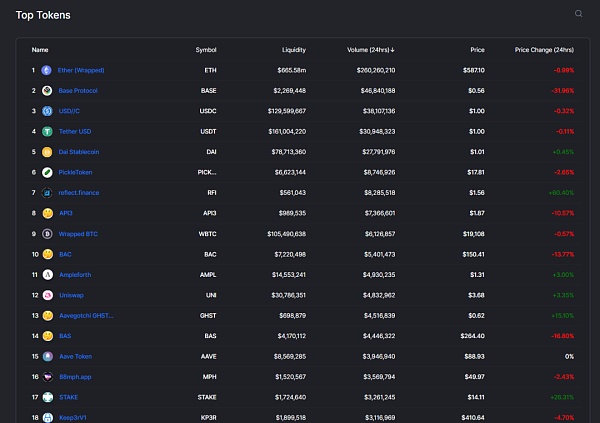Open the Keep3rV1 token link
The height and width of the screenshot is (423, 600).
(x=73, y=418)
